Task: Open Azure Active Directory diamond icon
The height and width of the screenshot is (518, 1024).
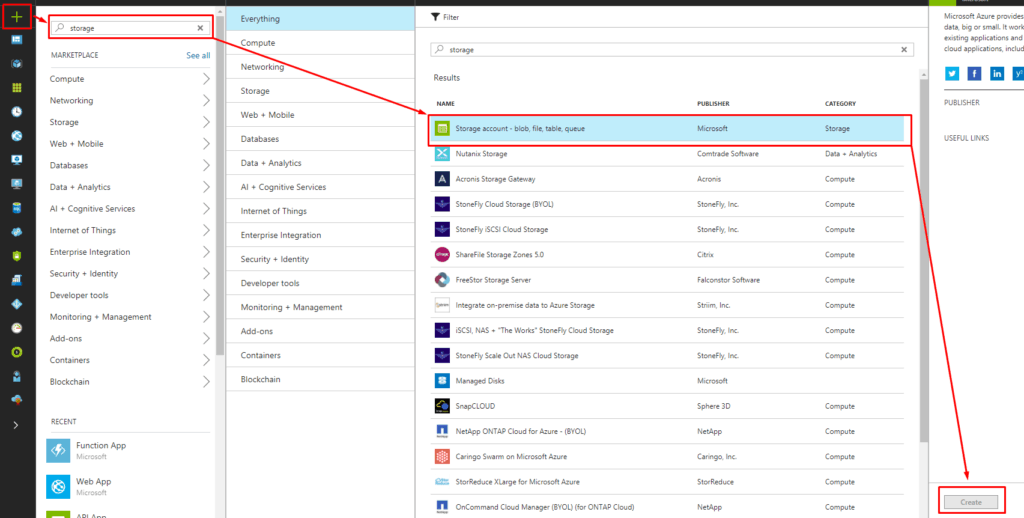Action: (x=17, y=304)
